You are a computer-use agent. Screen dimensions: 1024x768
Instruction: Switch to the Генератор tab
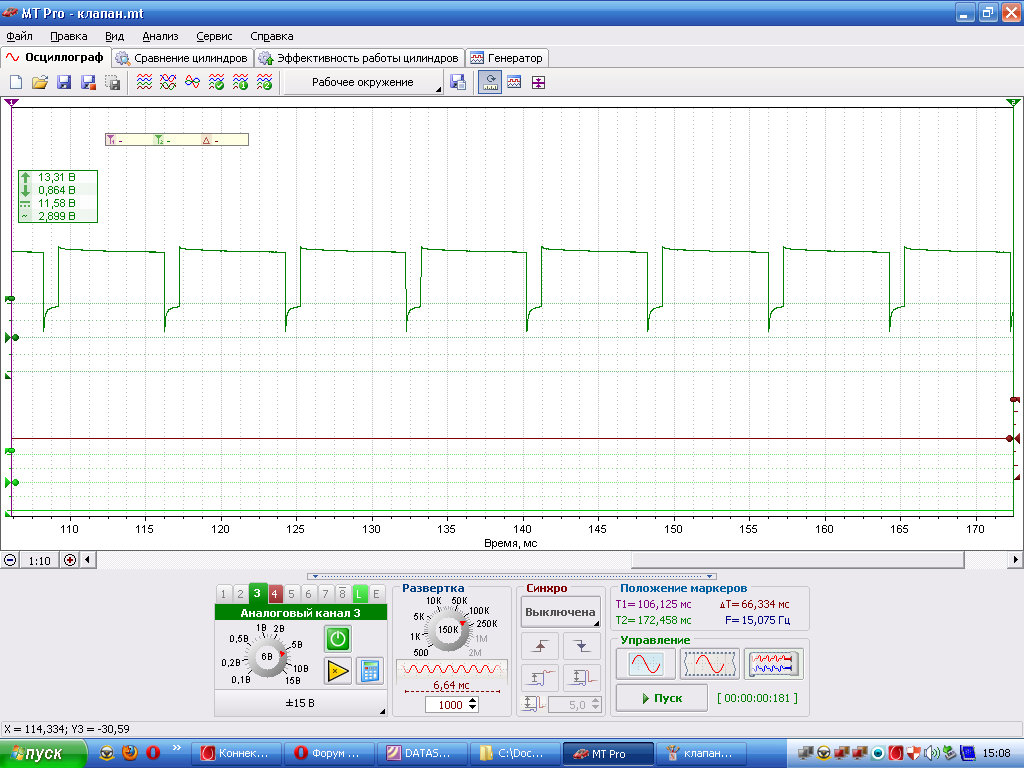pyautogui.click(x=507, y=57)
